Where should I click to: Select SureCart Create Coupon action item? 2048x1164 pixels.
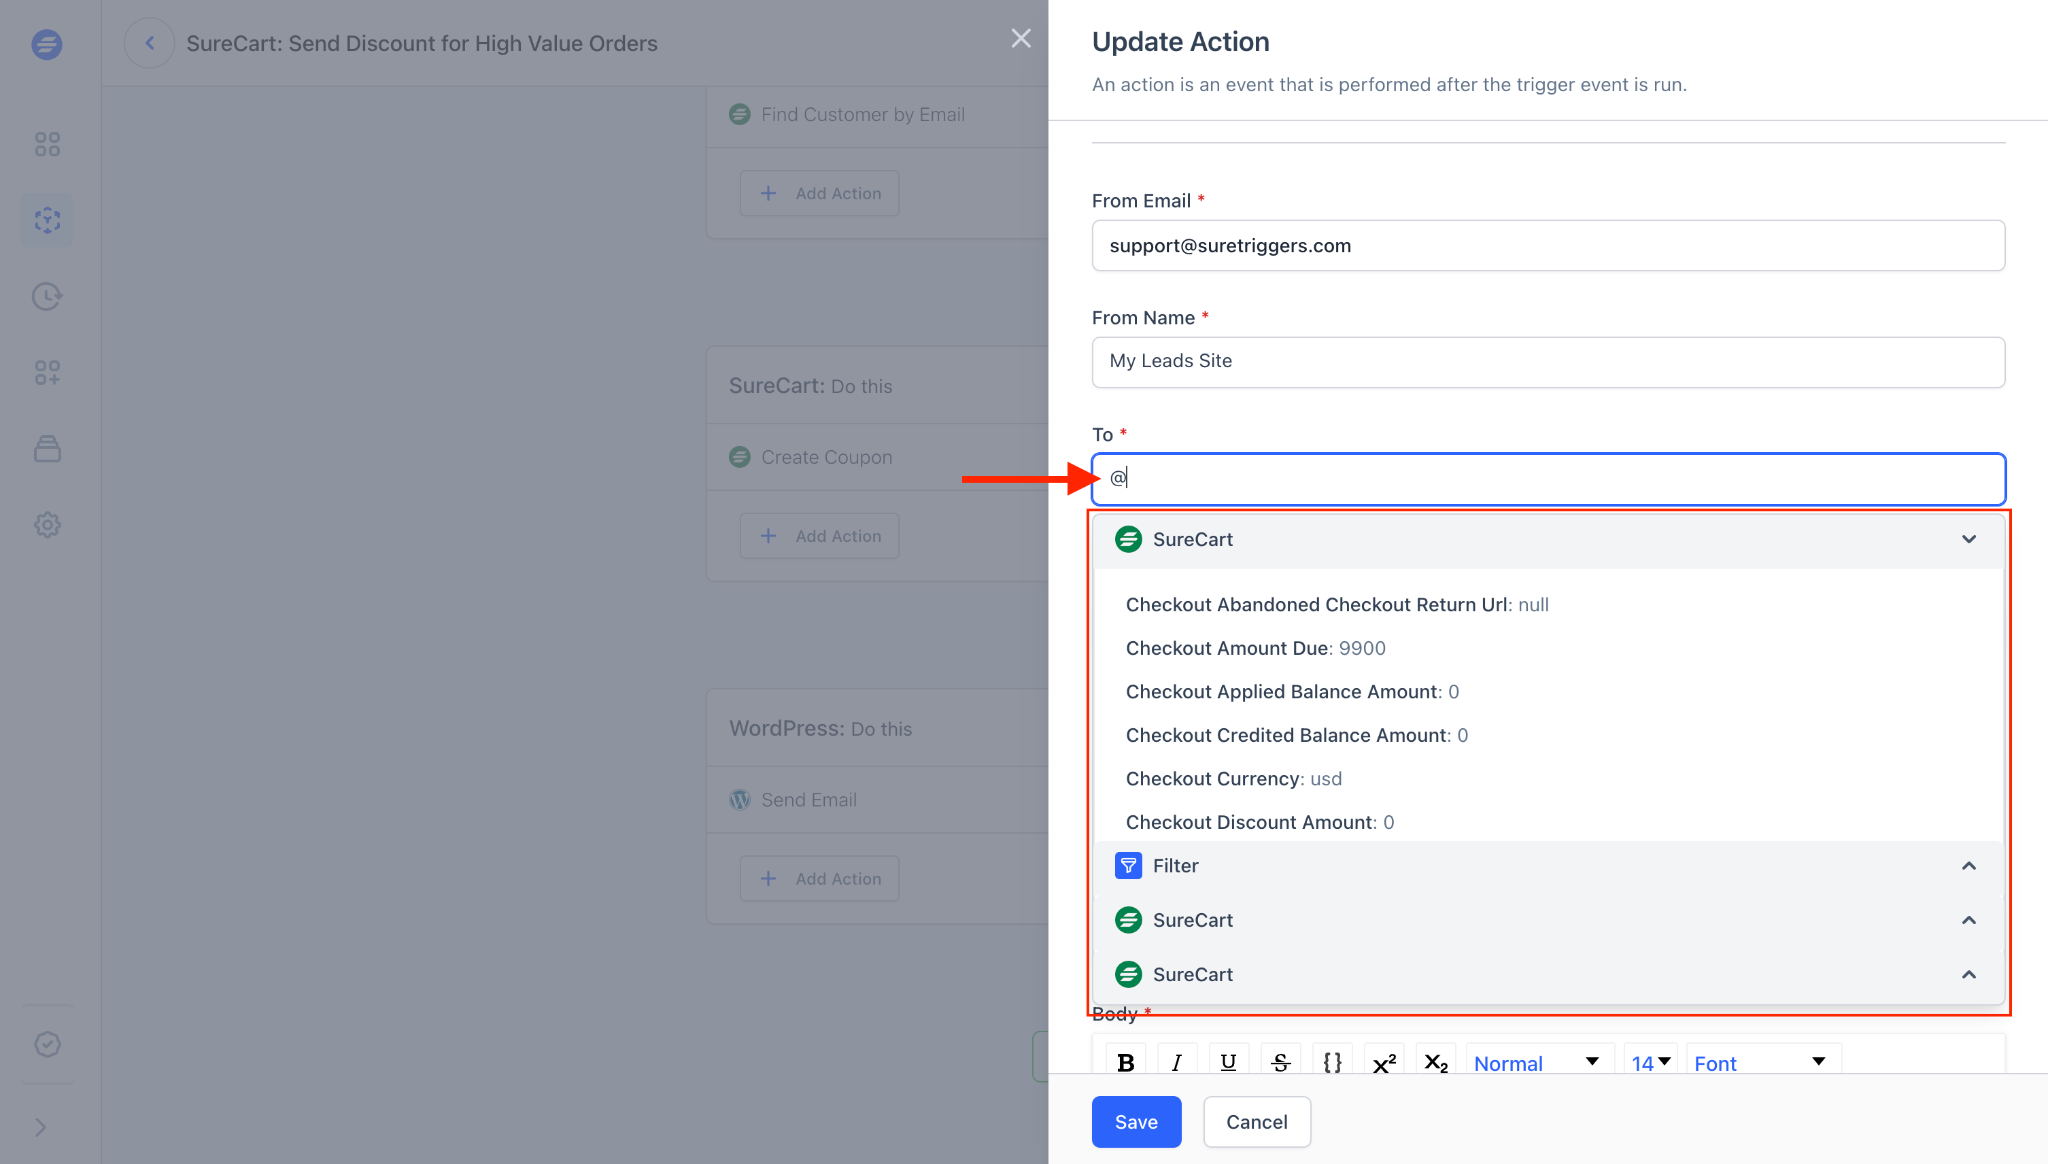pos(826,455)
